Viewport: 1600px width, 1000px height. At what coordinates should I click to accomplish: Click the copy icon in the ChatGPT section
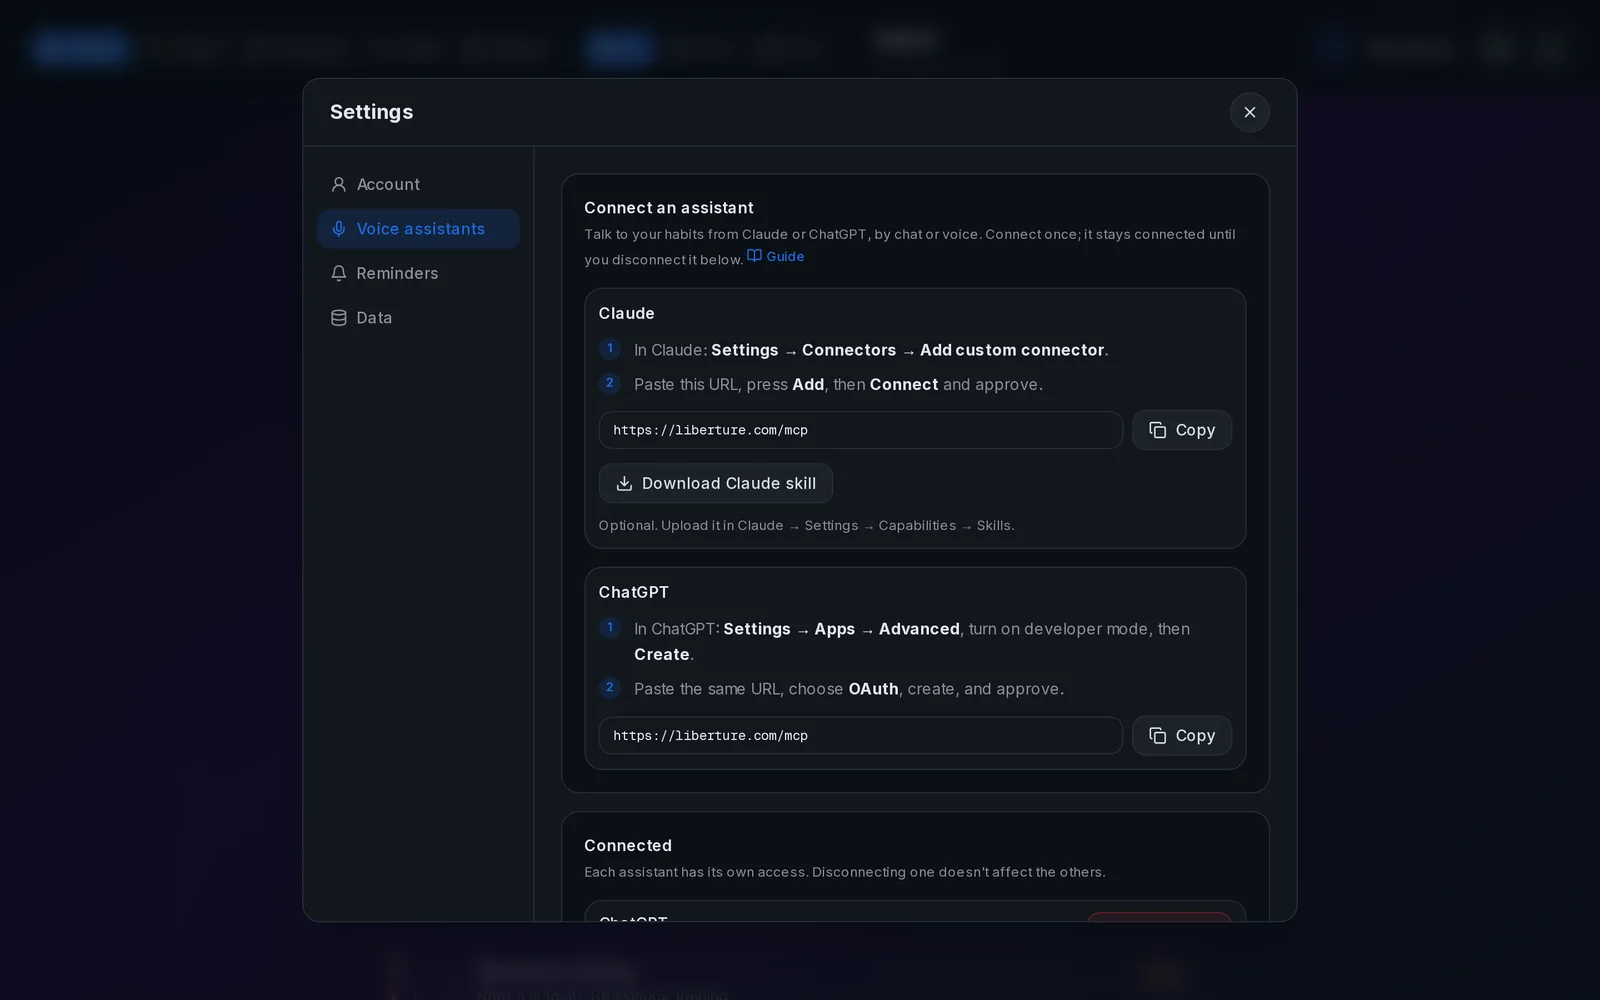pyautogui.click(x=1157, y=736)
